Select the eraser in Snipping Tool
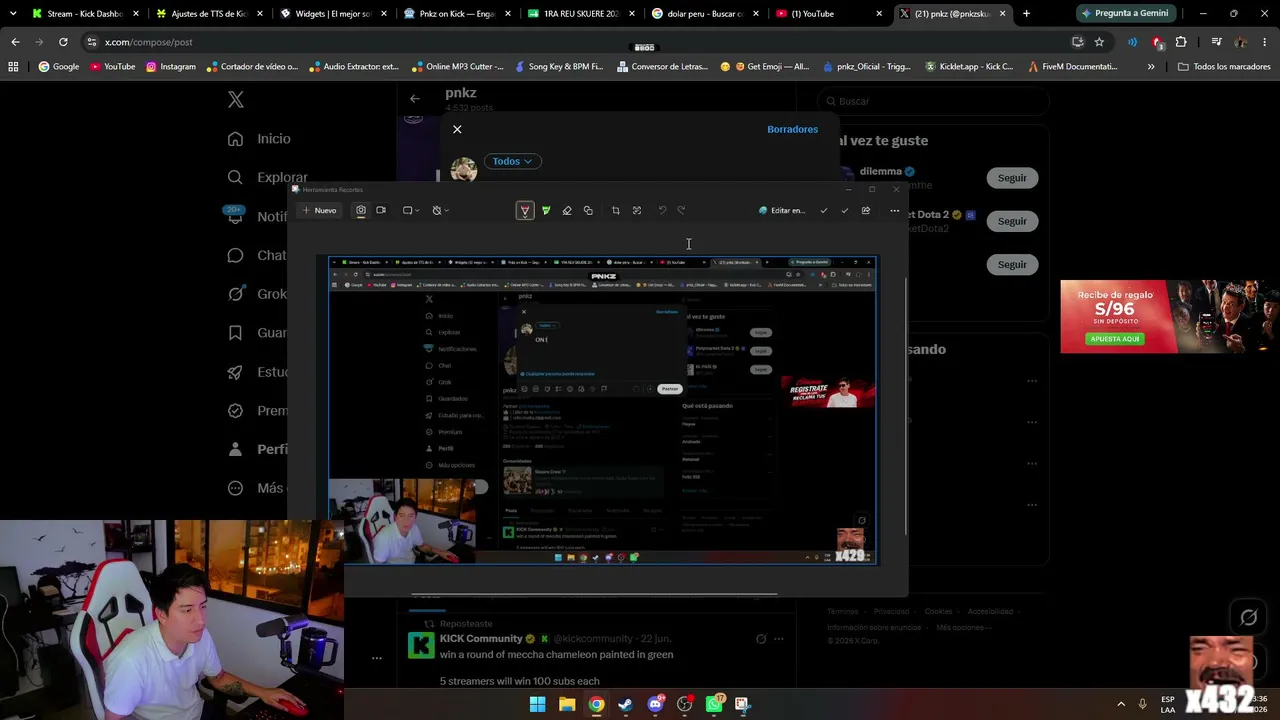 click(567, 210)
